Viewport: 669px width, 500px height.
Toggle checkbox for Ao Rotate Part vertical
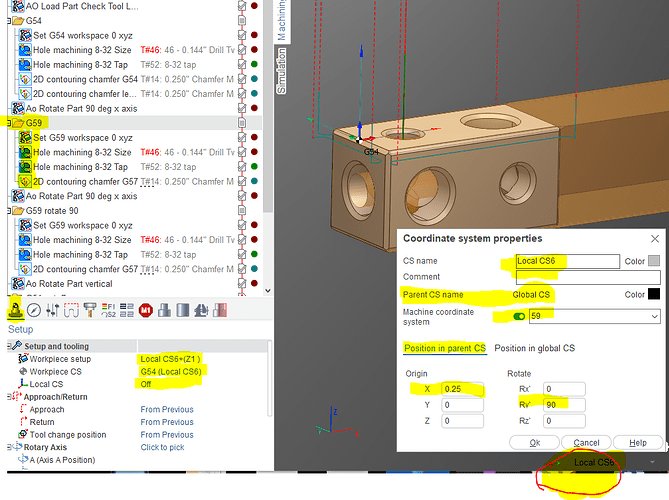click(243, 283)
